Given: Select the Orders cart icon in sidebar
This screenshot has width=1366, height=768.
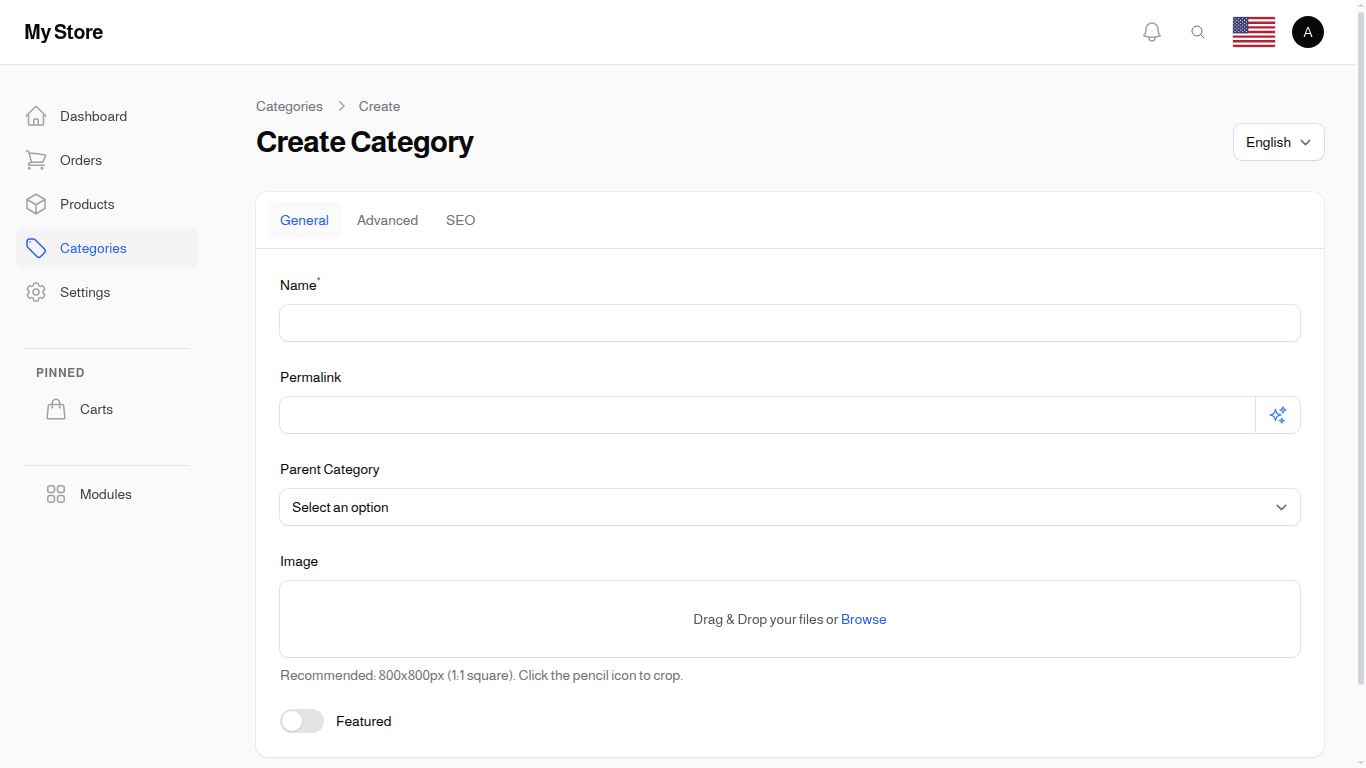Looking at the screenshot, I should tap(36, 160).
